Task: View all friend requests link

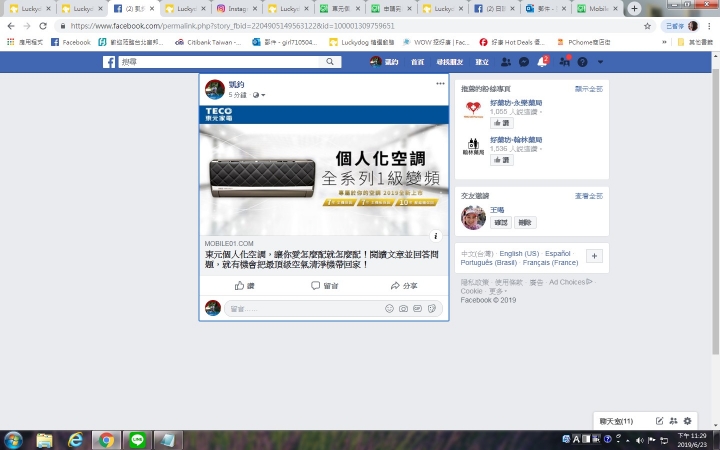Action: 589,196
